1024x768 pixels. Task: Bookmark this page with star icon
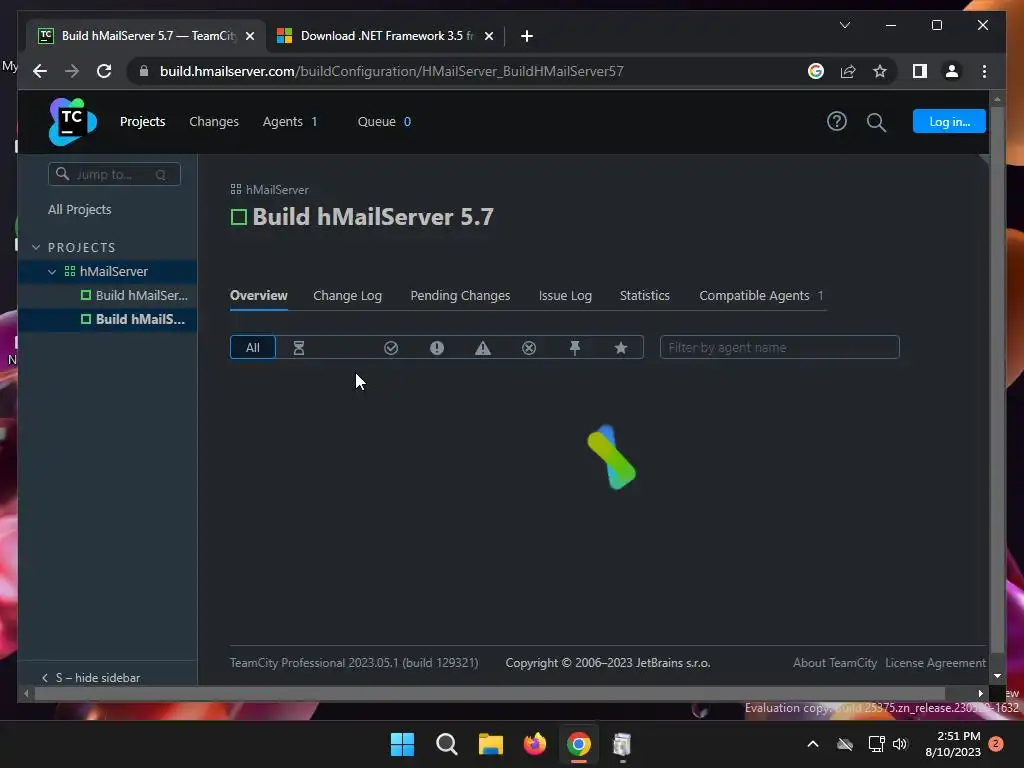(880, 71)
